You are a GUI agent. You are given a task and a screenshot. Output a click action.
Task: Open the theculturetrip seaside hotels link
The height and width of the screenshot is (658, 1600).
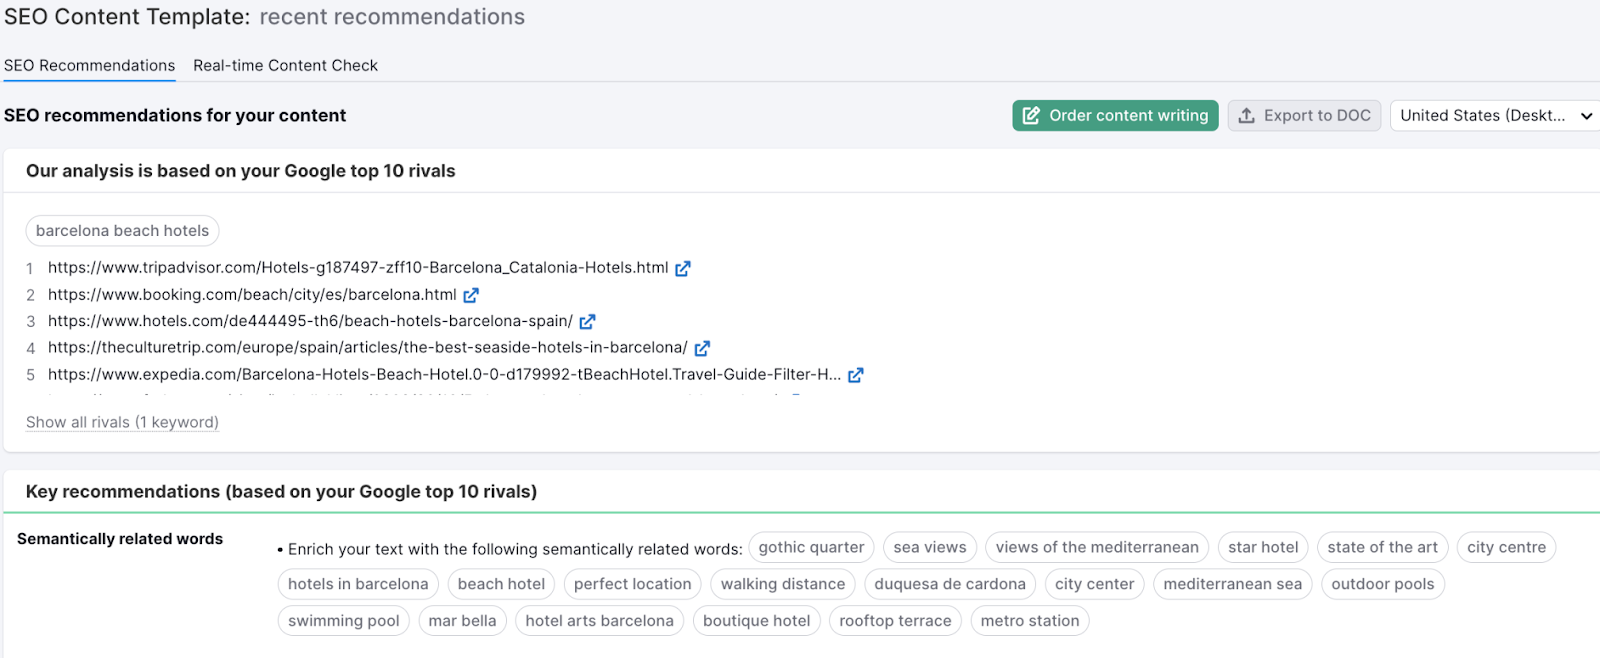[x=367, y=348]
